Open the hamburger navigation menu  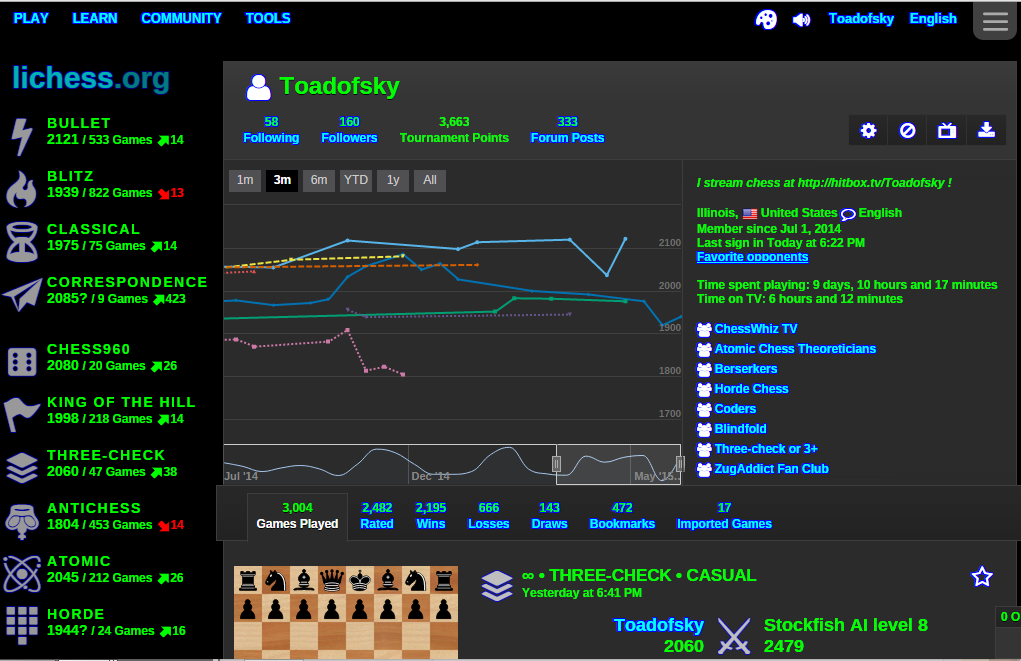[994, 20]
